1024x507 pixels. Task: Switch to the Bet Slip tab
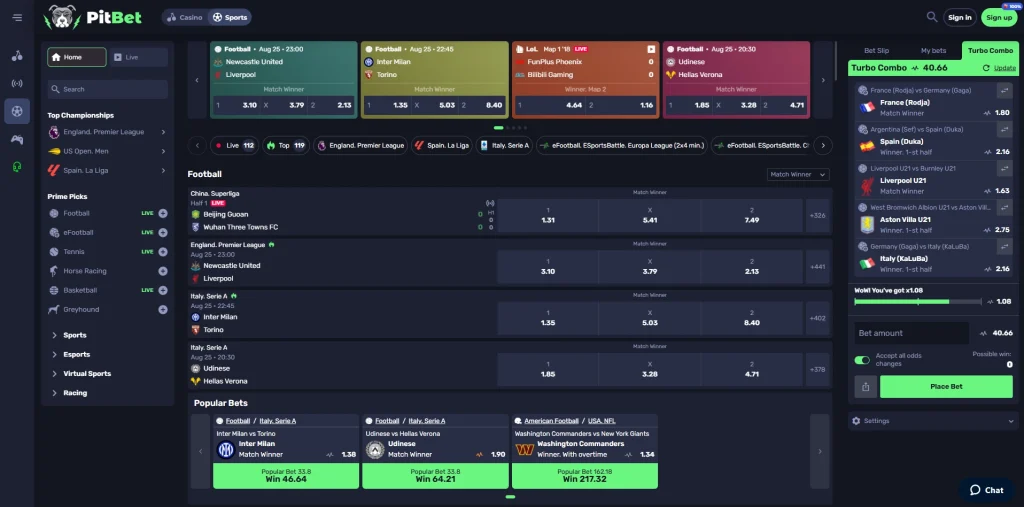pyautogui.click(x=876, y=50)
